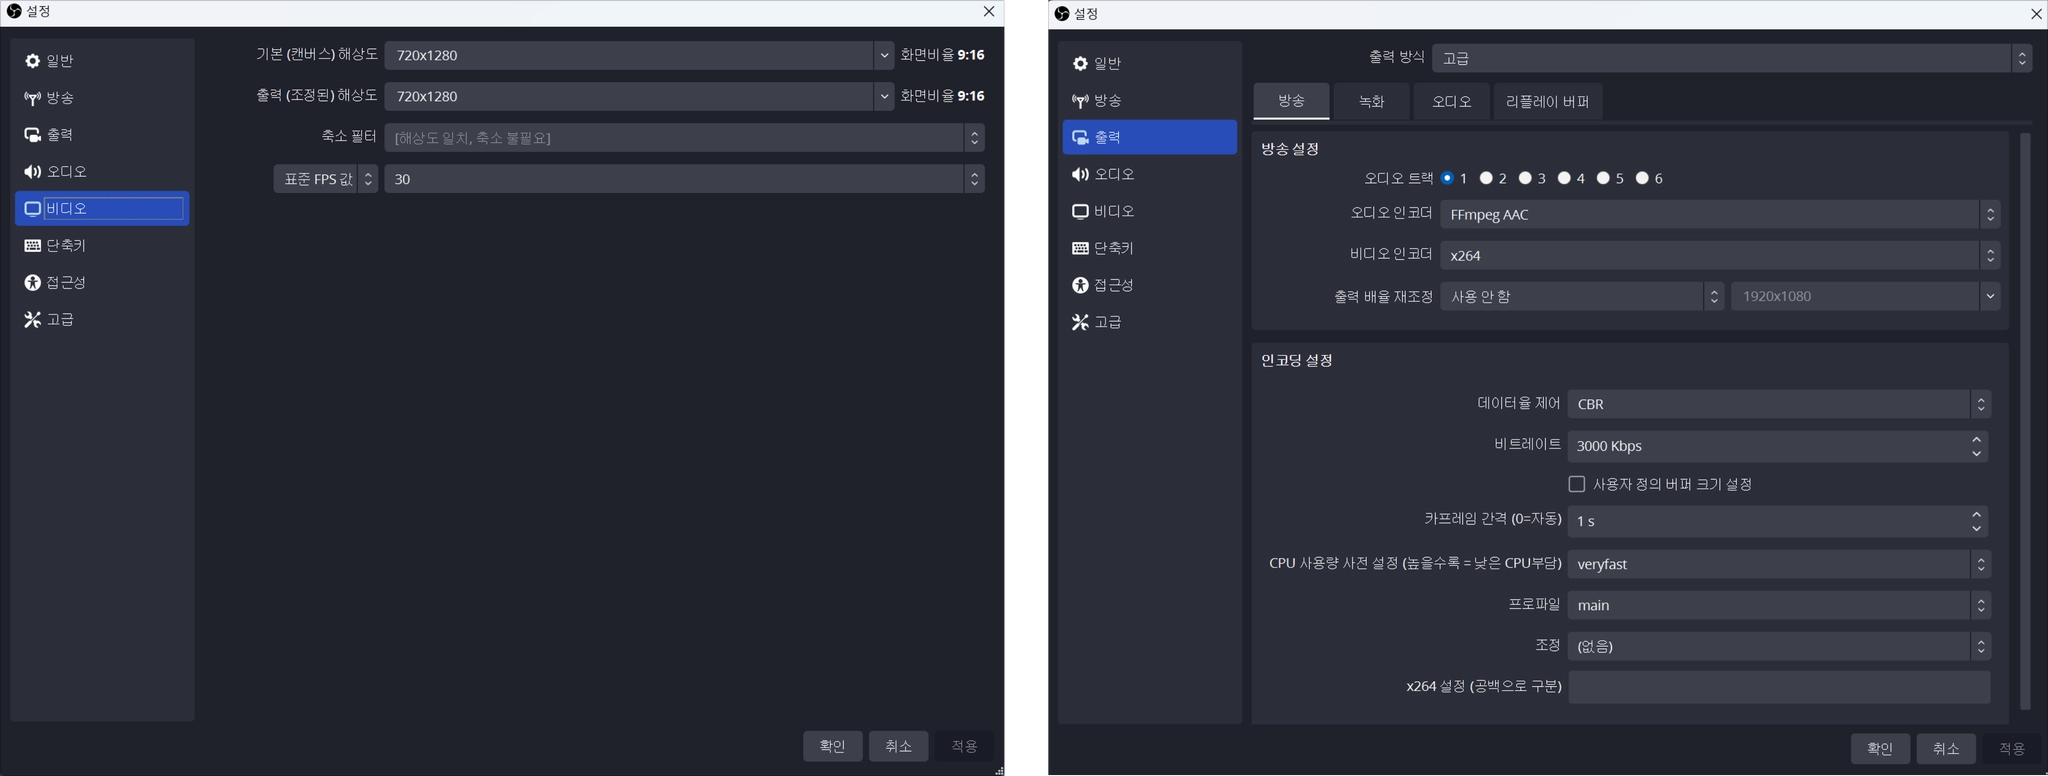Open 프로파일 main dropdown
Viewport: 2048px width, 776px height.
(x=1779, y=605)
